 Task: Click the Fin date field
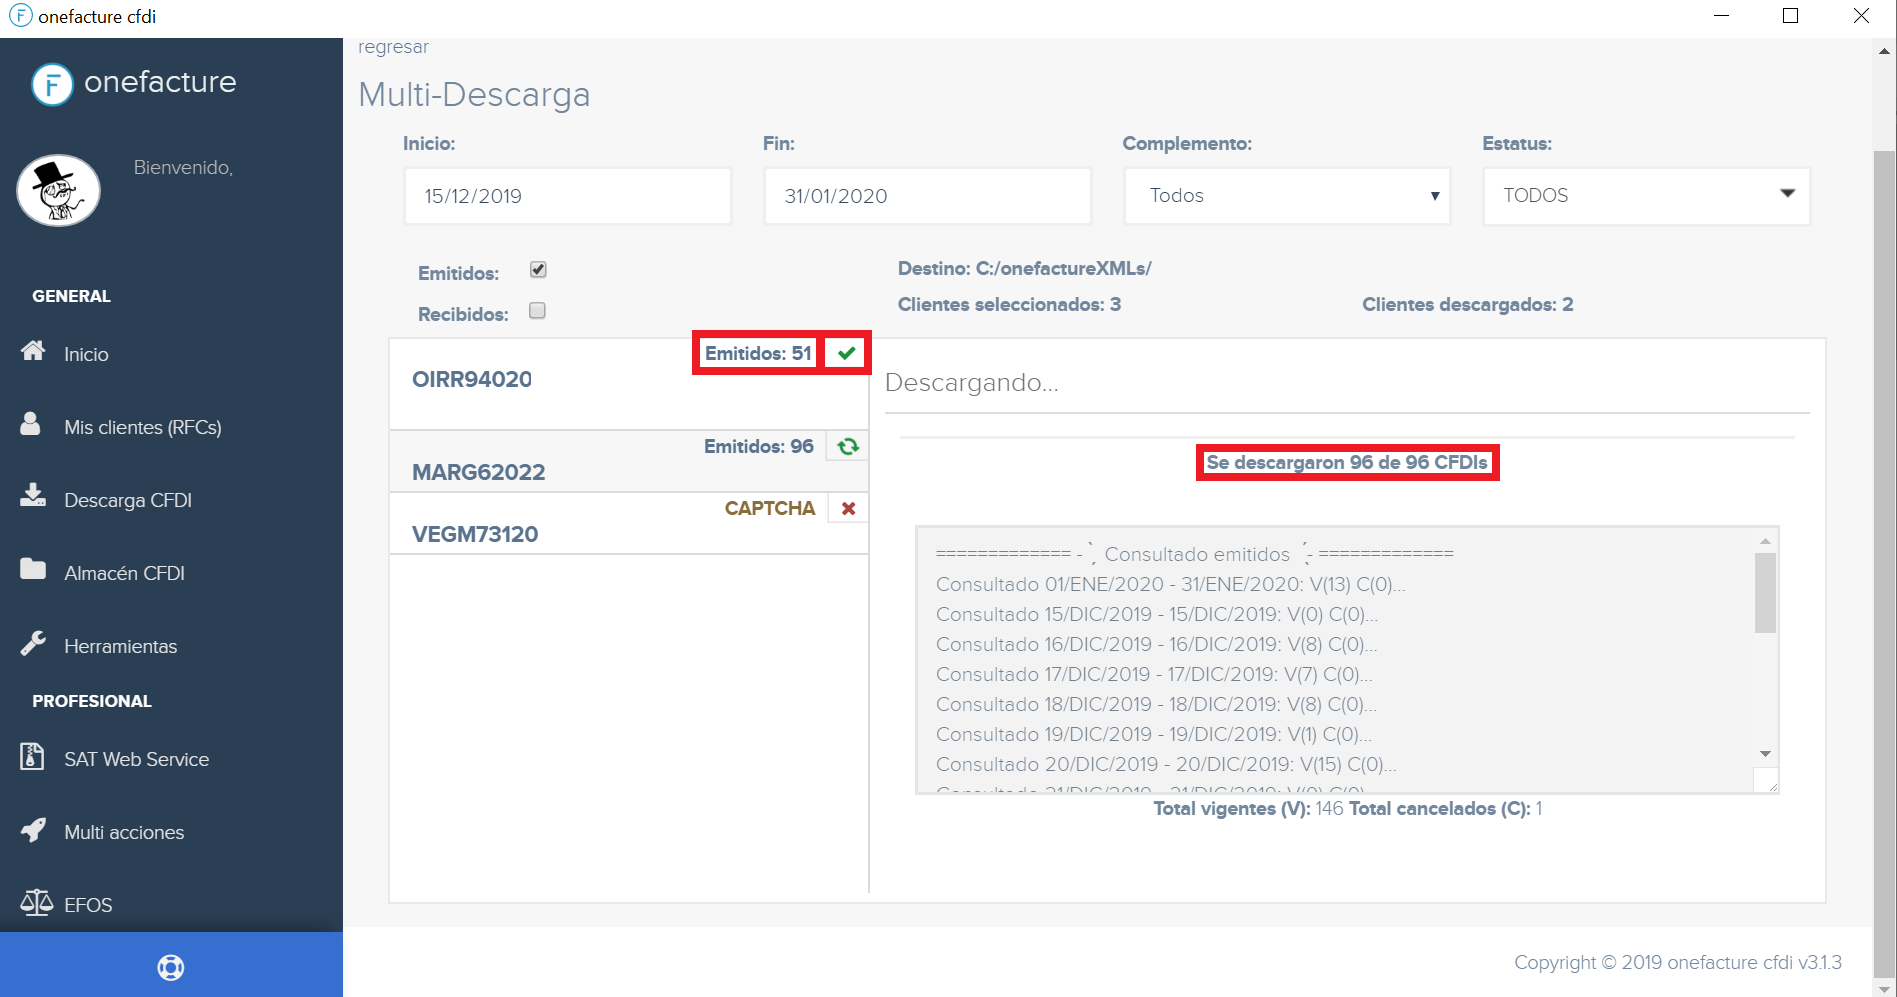926,196
